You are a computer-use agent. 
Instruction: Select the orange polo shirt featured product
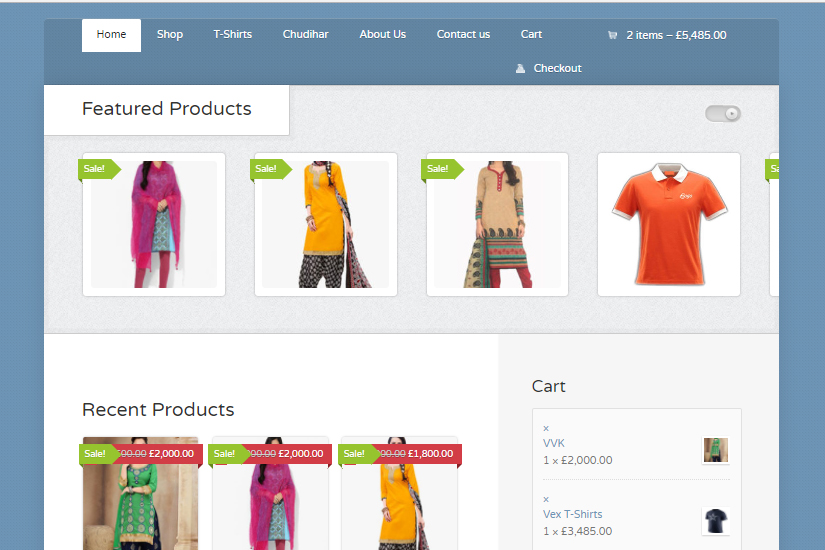click(668, 224)
